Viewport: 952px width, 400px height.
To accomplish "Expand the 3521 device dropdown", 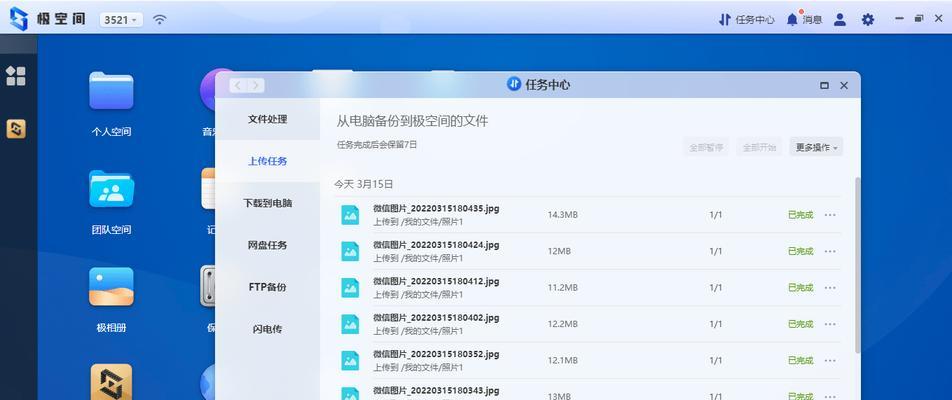I will (121, 19).
